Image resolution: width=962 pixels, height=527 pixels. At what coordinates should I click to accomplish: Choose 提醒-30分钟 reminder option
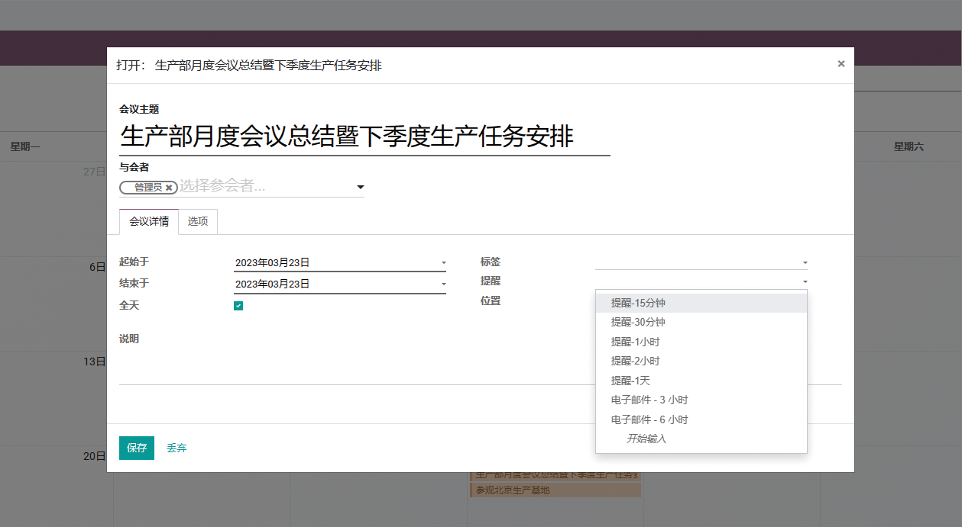pyautogui.click(x=639, y=322)
